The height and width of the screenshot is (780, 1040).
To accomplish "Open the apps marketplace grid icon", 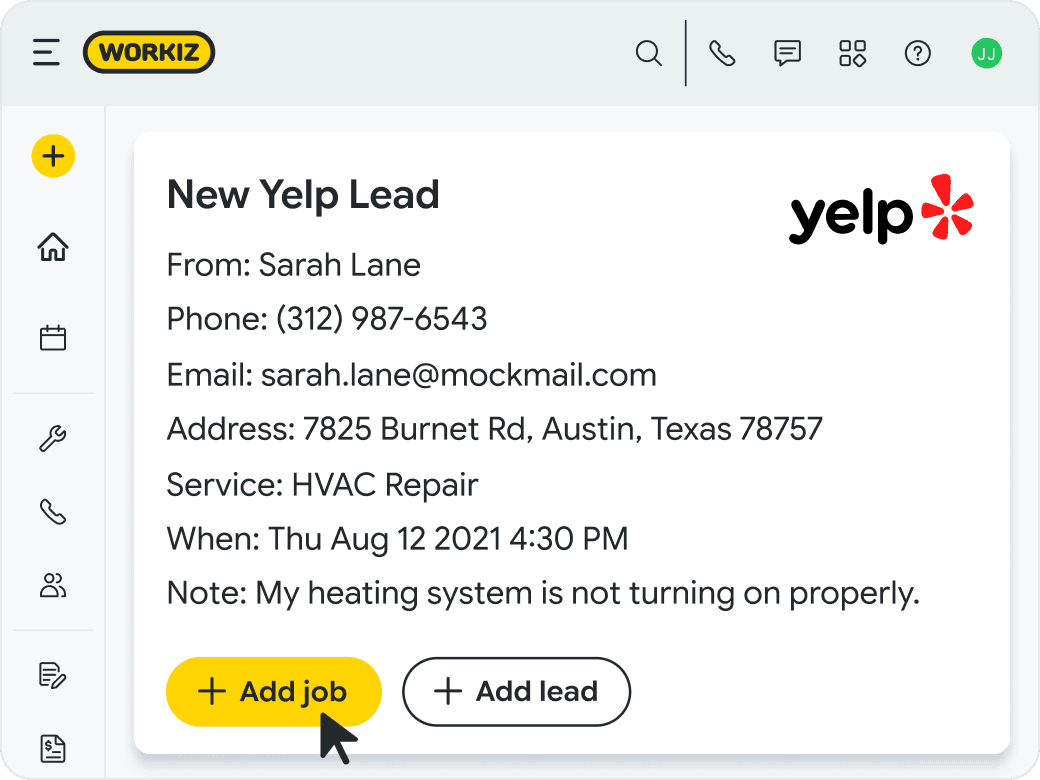I will tap(852, 53).
